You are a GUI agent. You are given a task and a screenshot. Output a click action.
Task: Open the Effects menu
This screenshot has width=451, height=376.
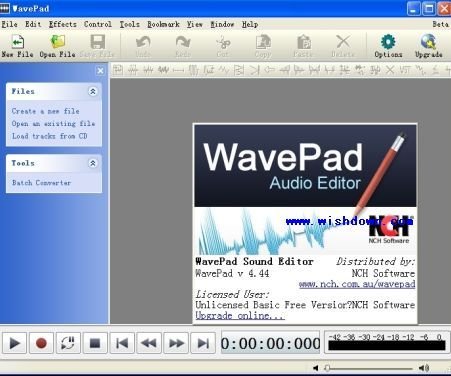(63, 24)
